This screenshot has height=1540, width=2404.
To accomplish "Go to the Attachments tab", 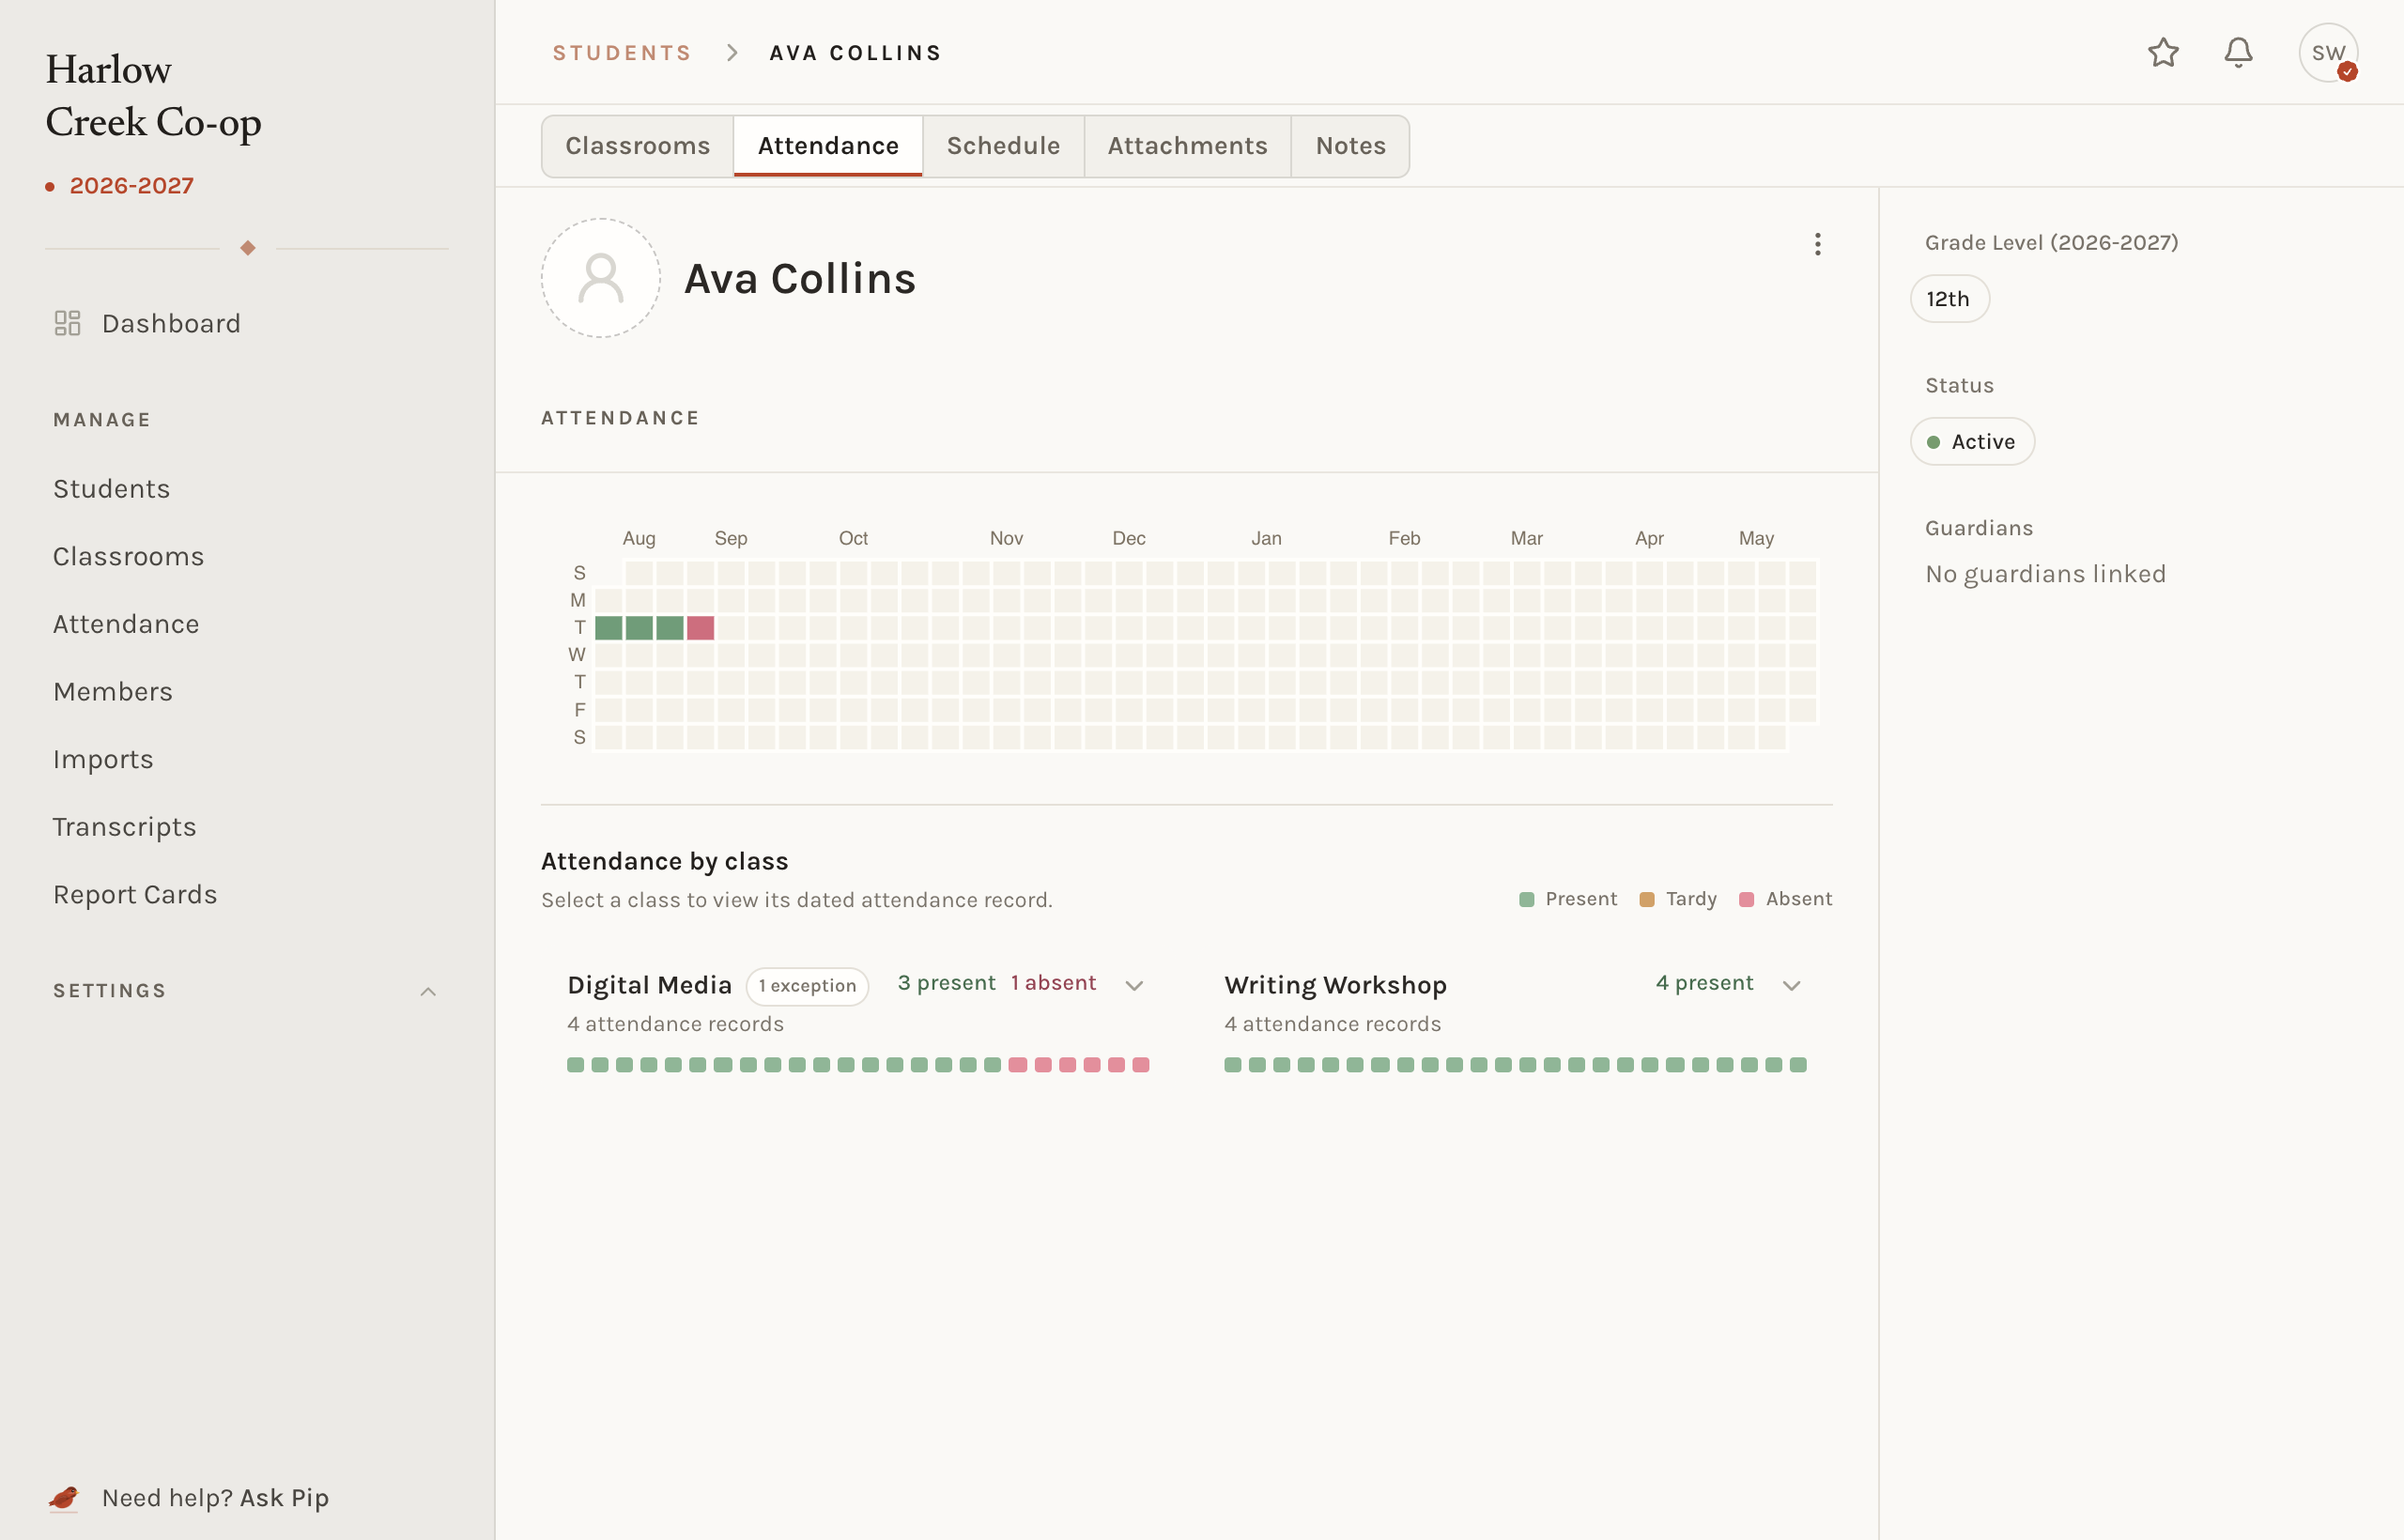I will point(1187,146).
